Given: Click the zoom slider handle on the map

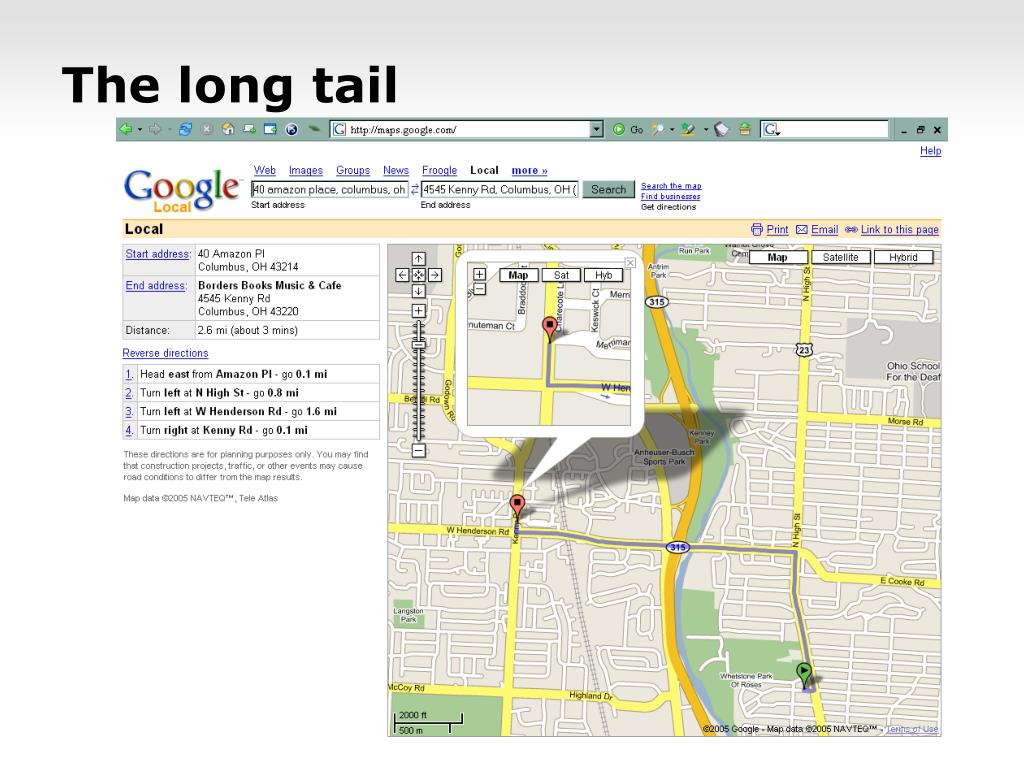Looking at the screenshot, I should [x=419, y=344].
